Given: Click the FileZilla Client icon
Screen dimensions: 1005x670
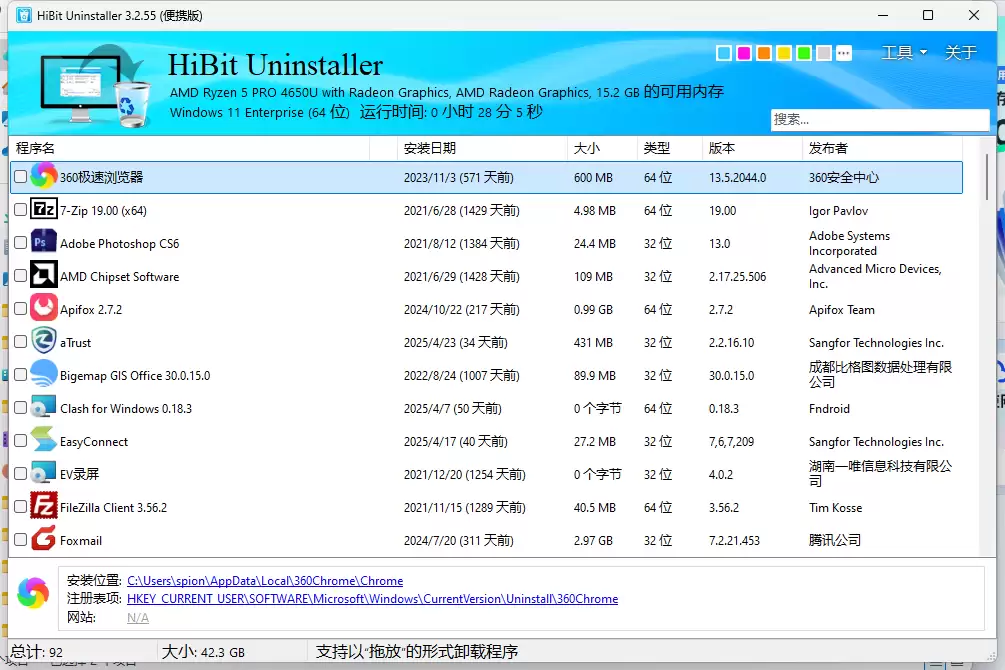Looking at the screenshot, I should 44,506.
